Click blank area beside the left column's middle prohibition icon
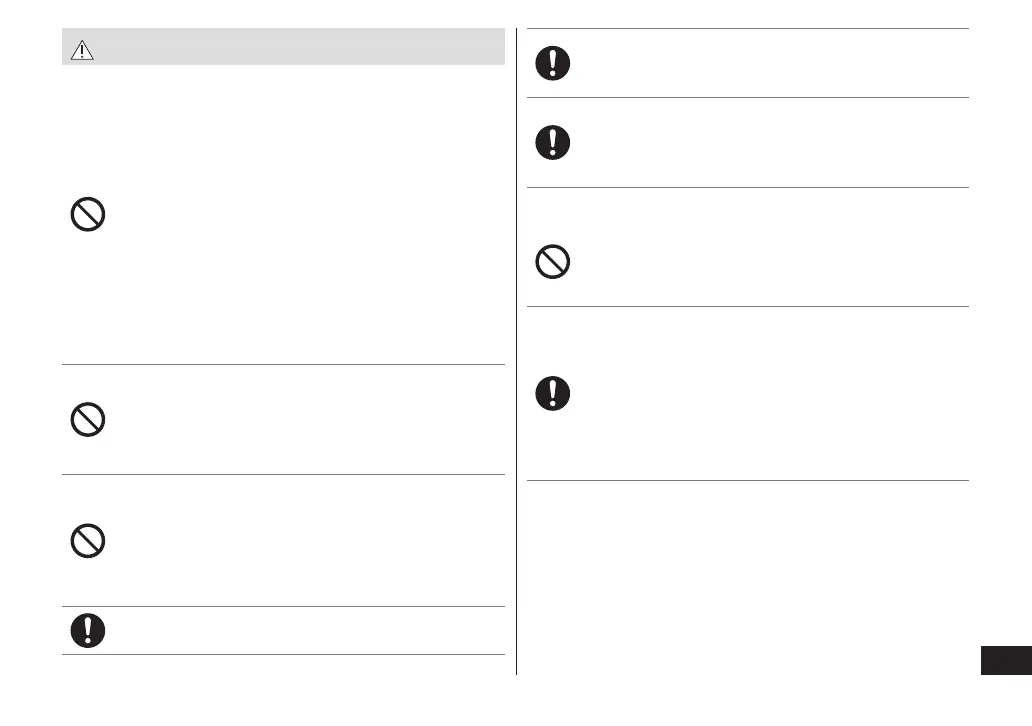Image resolution: width=1032 pixels, height=726 pixels. coord(300,419)
